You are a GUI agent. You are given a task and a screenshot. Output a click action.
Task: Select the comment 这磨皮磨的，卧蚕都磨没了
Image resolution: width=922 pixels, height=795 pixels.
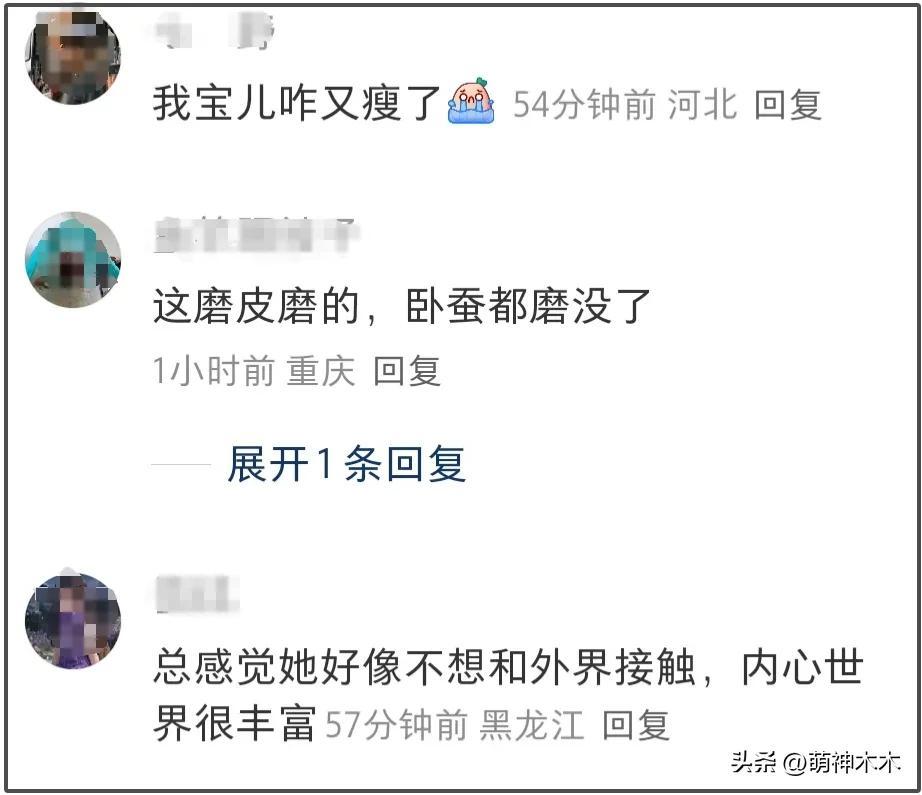point(402,306)
